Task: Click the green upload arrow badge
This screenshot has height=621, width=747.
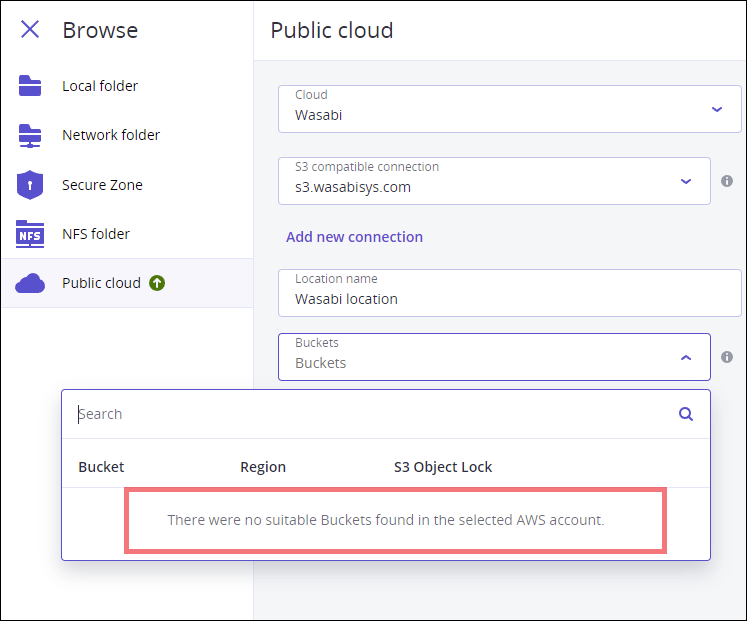Action: tap(157, 283)
